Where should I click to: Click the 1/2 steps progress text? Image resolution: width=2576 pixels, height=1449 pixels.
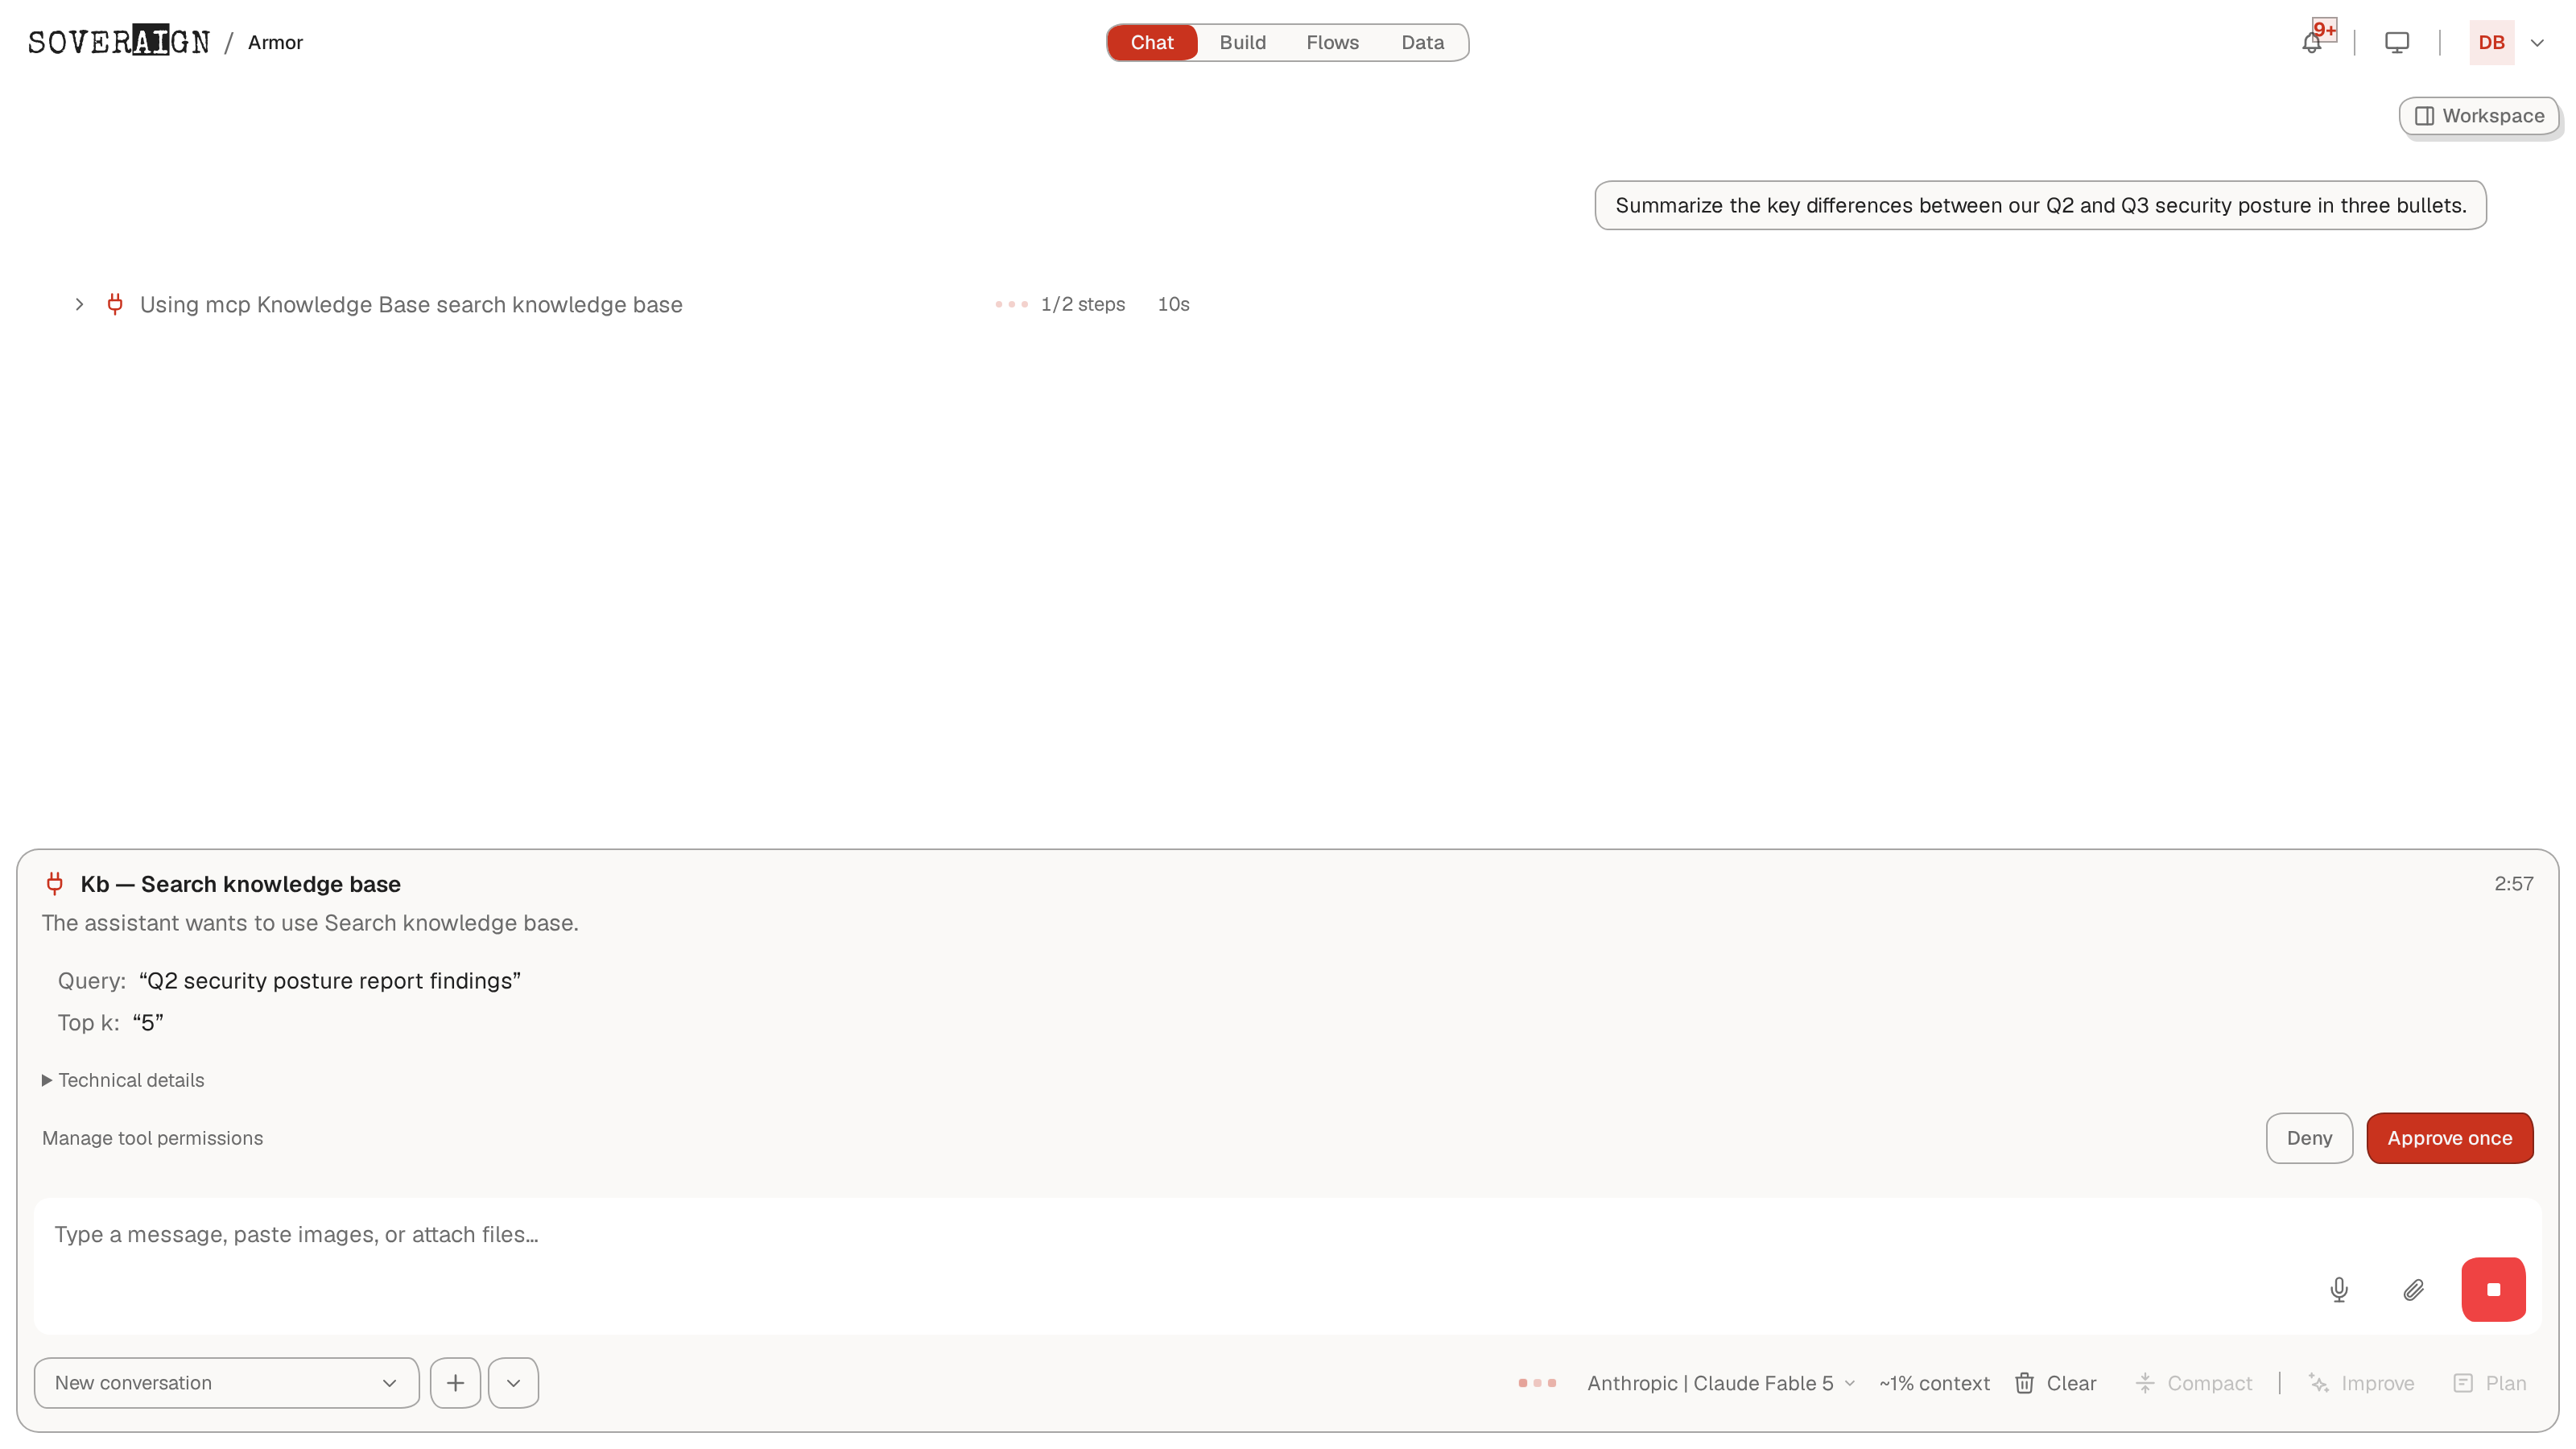pos(1082,304)
